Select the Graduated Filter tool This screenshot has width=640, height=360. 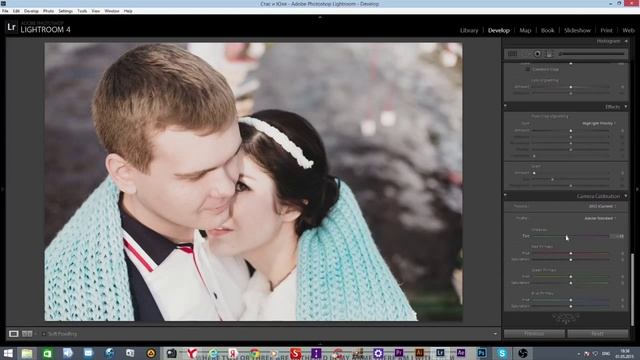tap(549, 54)
